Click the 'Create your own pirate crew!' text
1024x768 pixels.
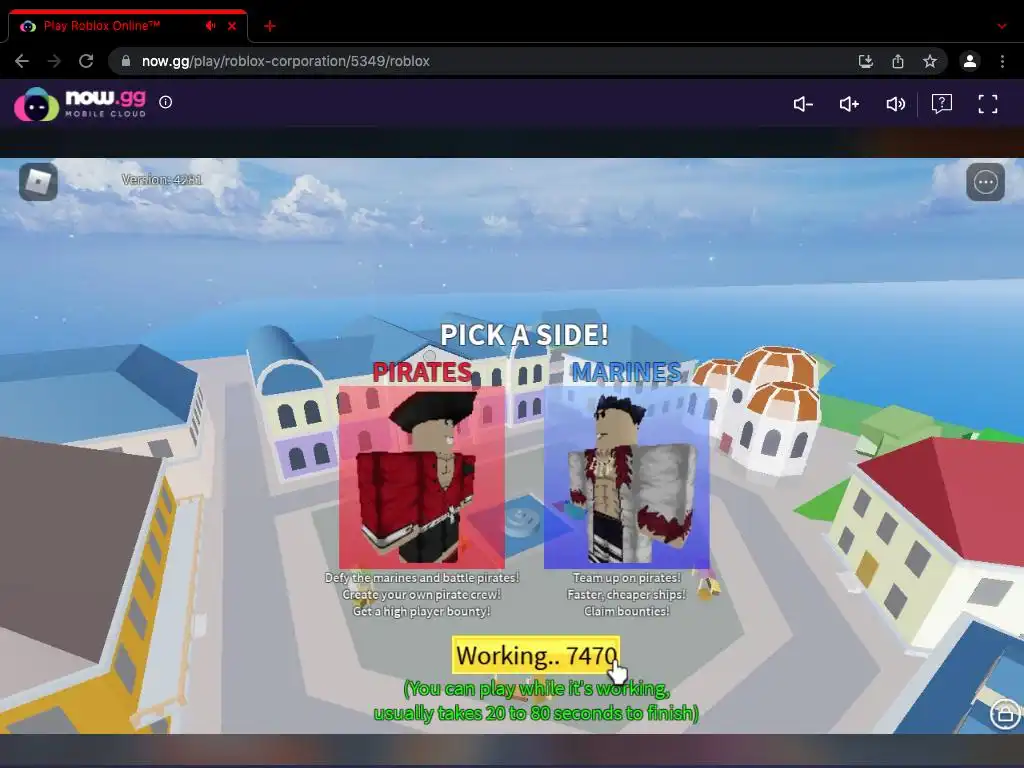[422, 595]
